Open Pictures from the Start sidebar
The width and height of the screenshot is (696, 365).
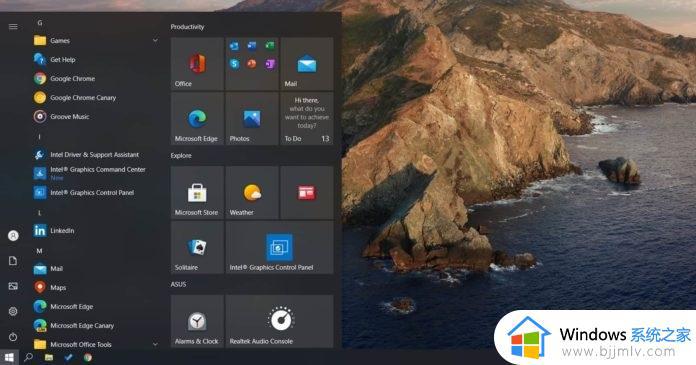click(x=13, y=286)
